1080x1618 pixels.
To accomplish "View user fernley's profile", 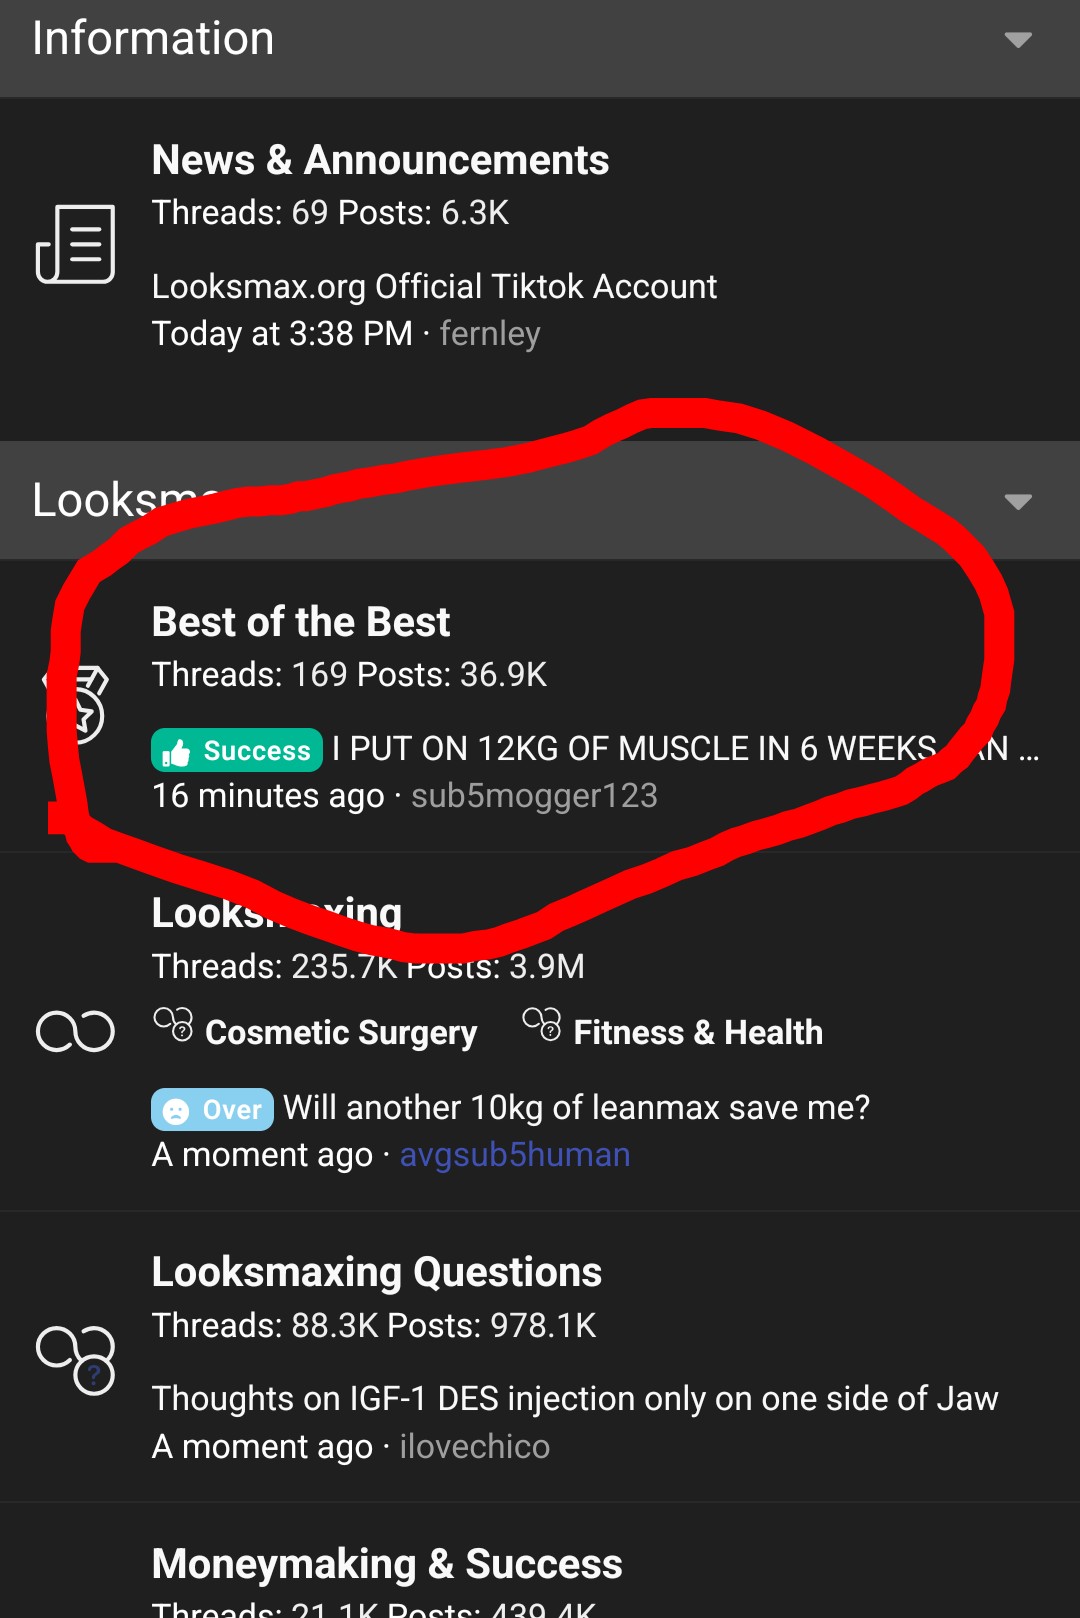I will click(x=490, y=334).
